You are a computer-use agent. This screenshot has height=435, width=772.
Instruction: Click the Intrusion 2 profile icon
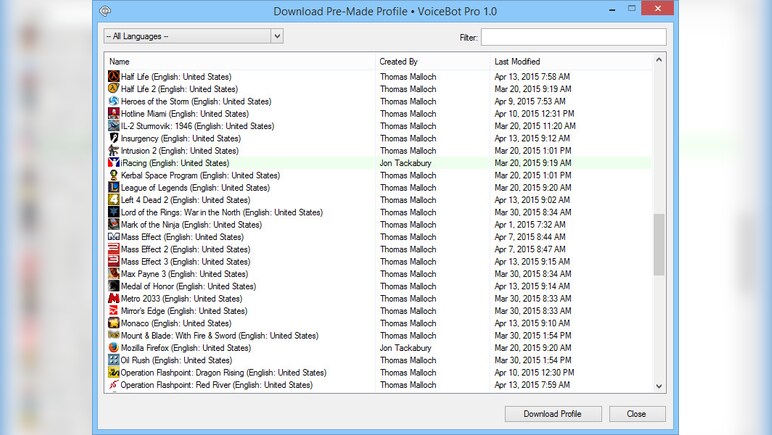(x=114, y=150)
